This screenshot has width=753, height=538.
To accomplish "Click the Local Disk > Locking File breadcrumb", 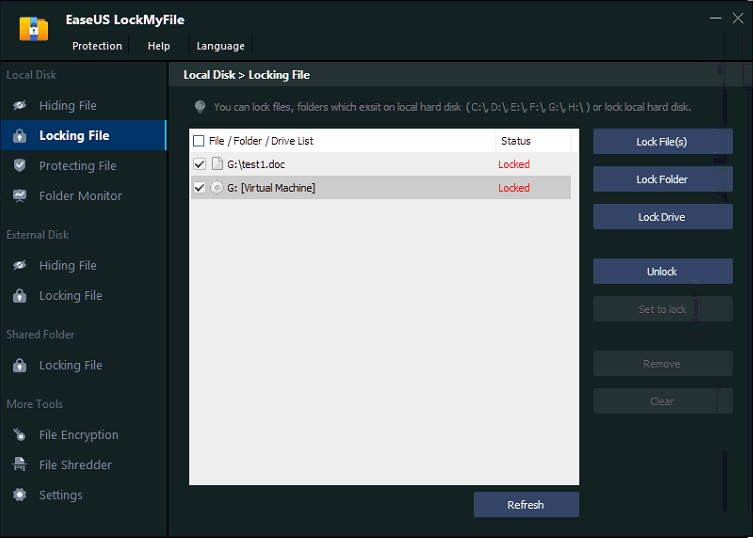I will 246,75.
